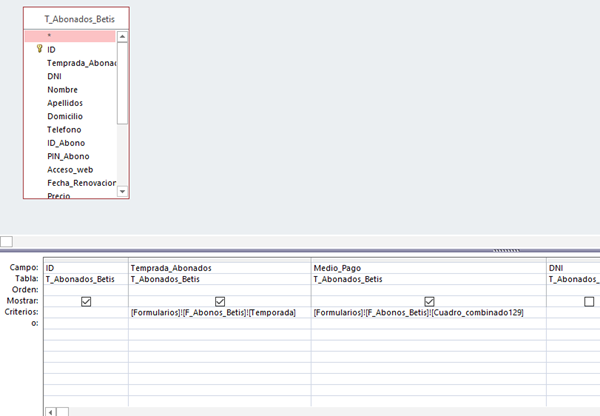
Task: Click the T_Abonados_Betis table title bar
Action: 76,19
